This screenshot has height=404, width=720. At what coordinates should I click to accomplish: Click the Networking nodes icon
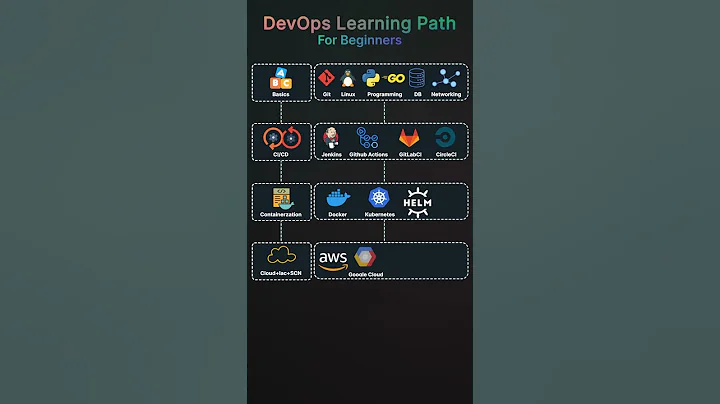[446, 79]
